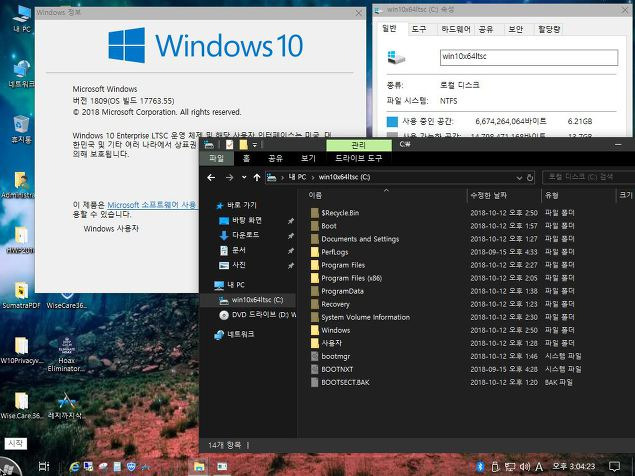
Task: Open the 홈 ribbon tab
Action: pos(246,158)
